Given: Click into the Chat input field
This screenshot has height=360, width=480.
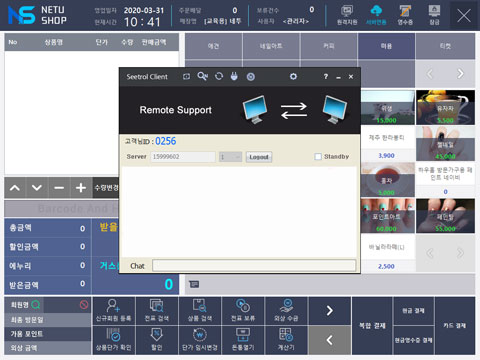Looking at the screenshot, I should coord(254,266).
